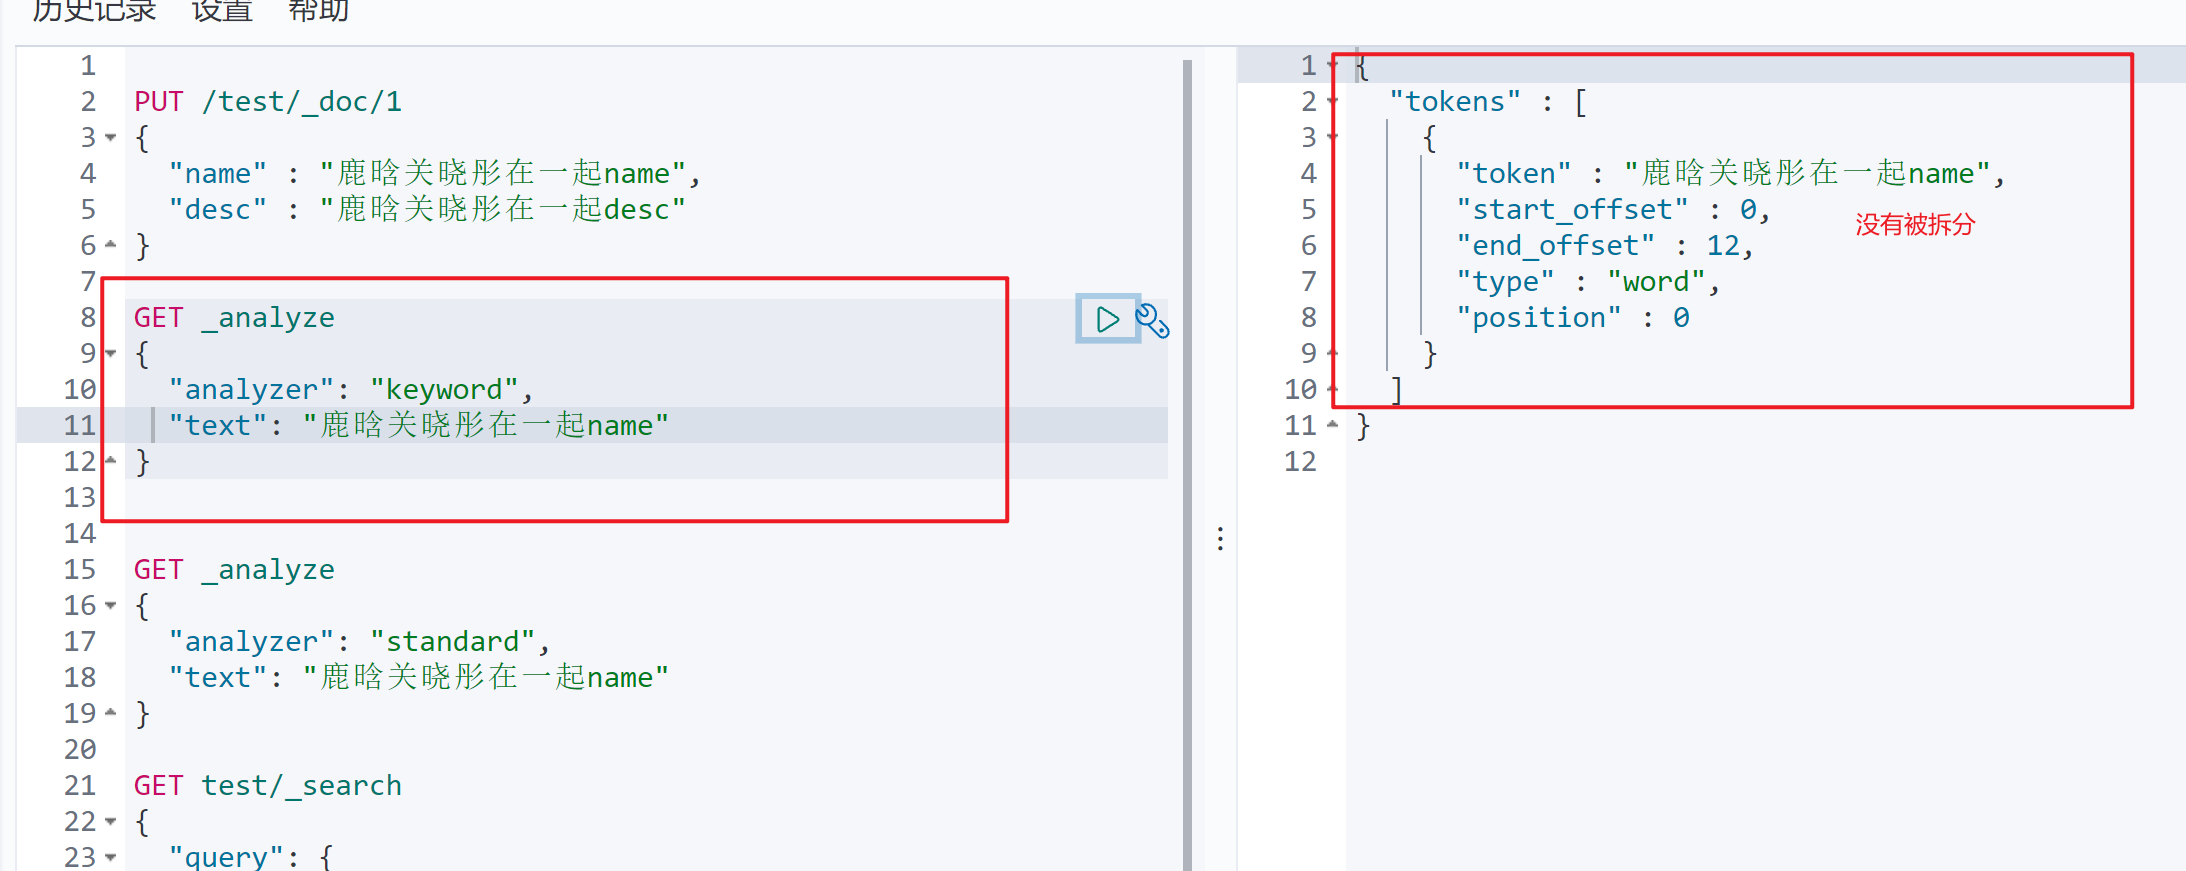The height and width of the screenshot is (871, 2186).
Task: Collapse the keyword analyze body at line 9
Action: (x=111, y=353)
